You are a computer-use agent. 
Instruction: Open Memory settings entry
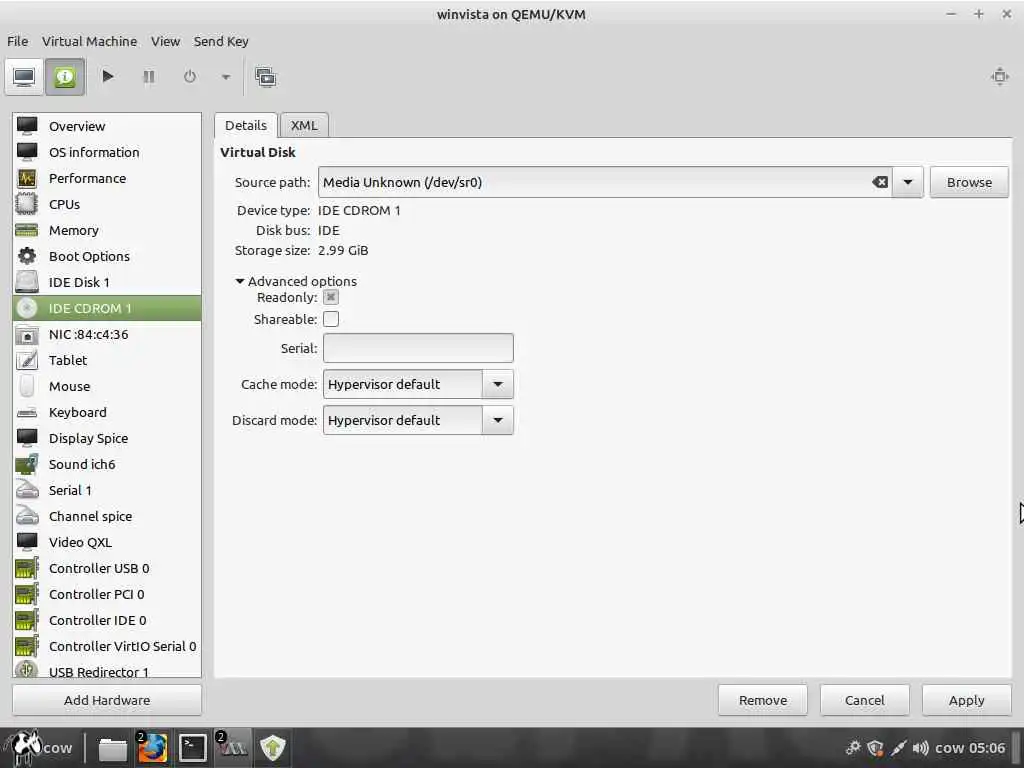click(x=106, y=231)
